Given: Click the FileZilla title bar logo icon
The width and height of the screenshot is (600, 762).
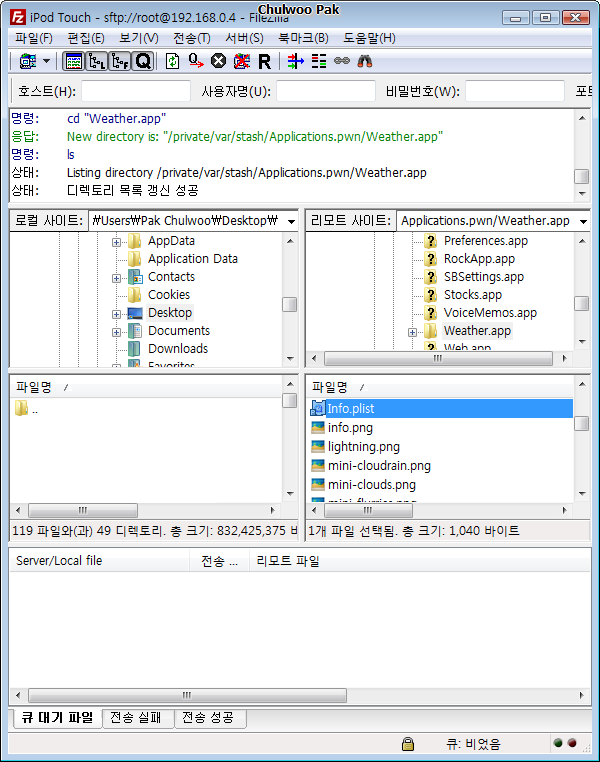Looking at the screenshot, I should click(18, 18).
